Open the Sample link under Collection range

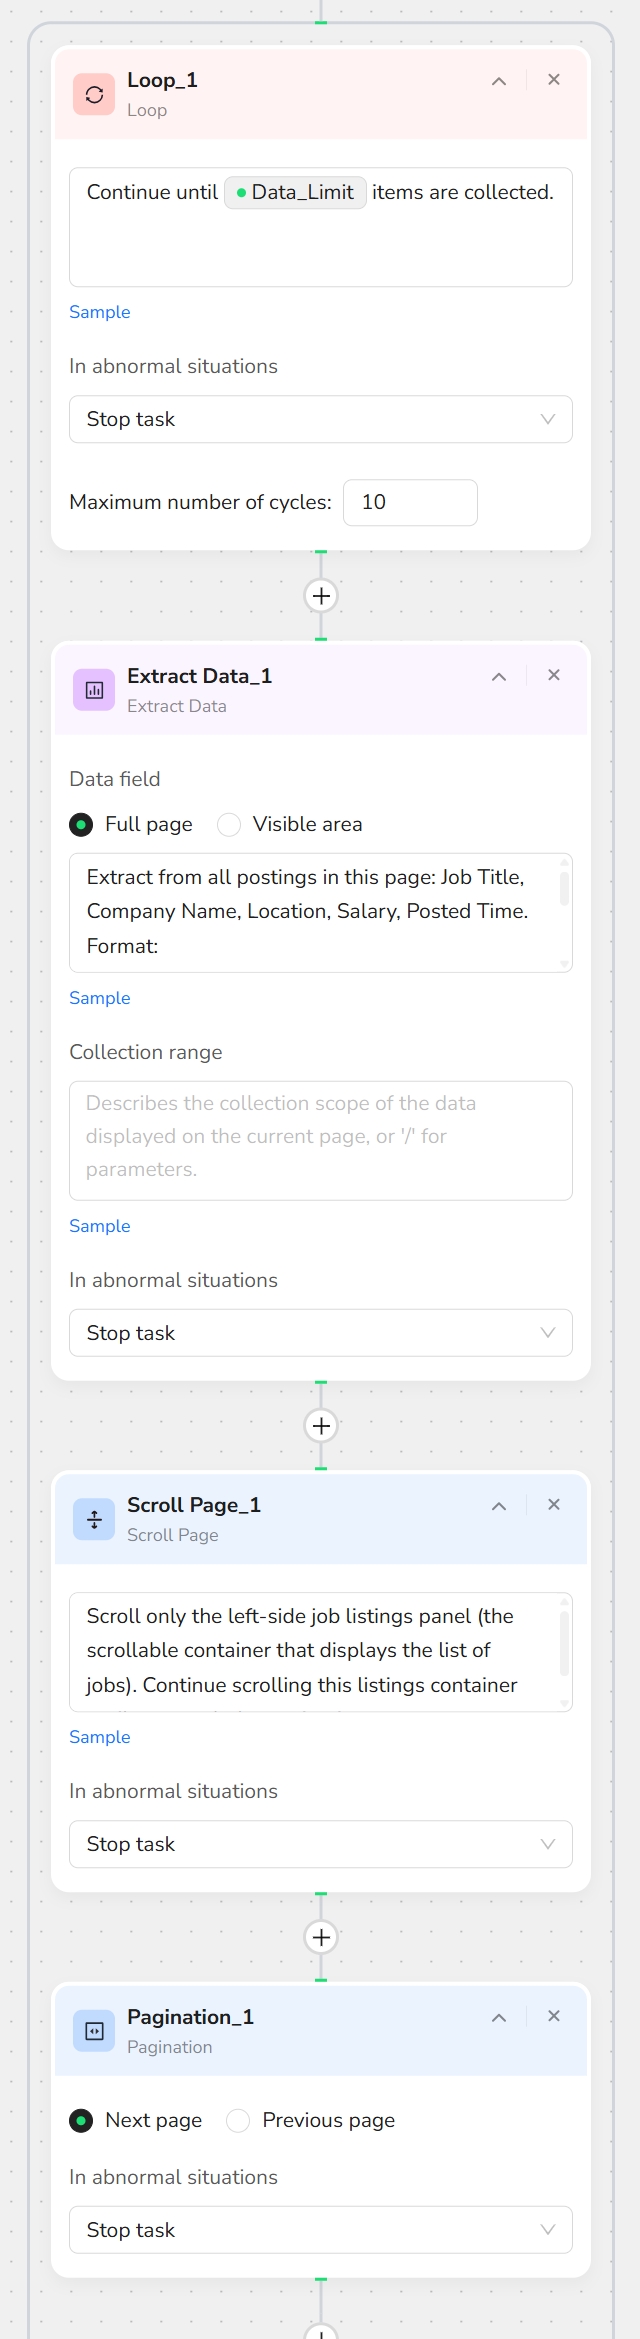[100, 1226]
